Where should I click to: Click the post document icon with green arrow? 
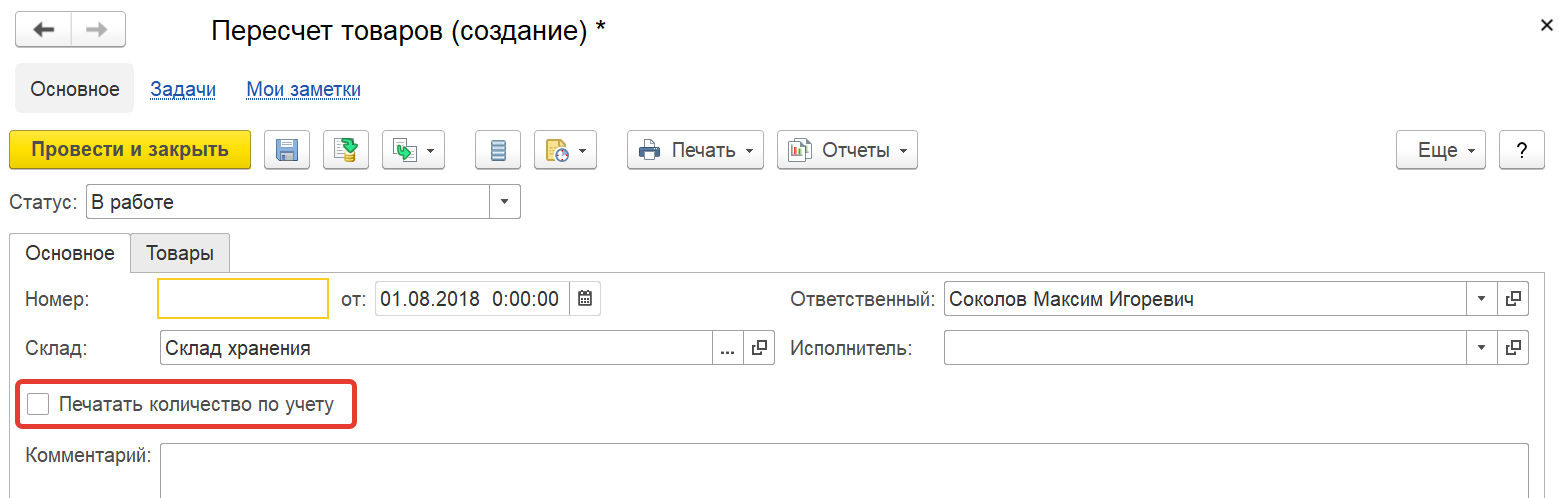click(x=347, y=150)
